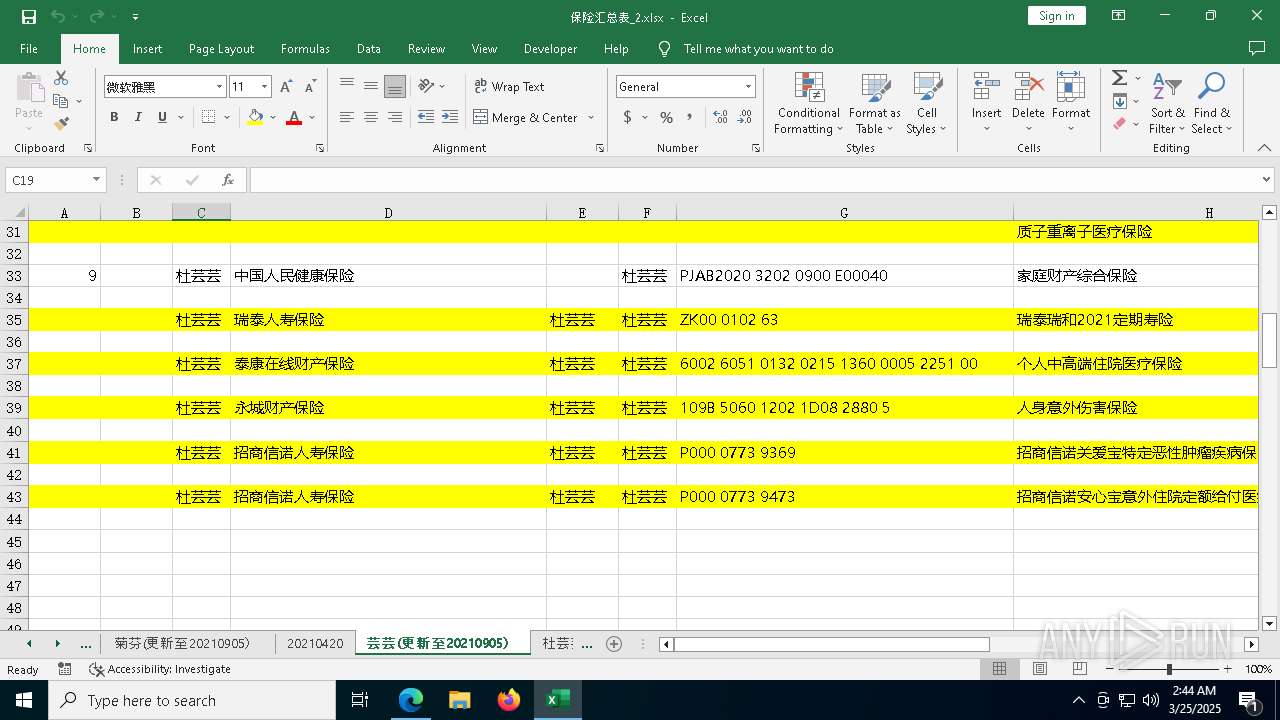Open the font size dropdown
The width and height of the screenshot is (1280, 720).
[x=264, y=87]
